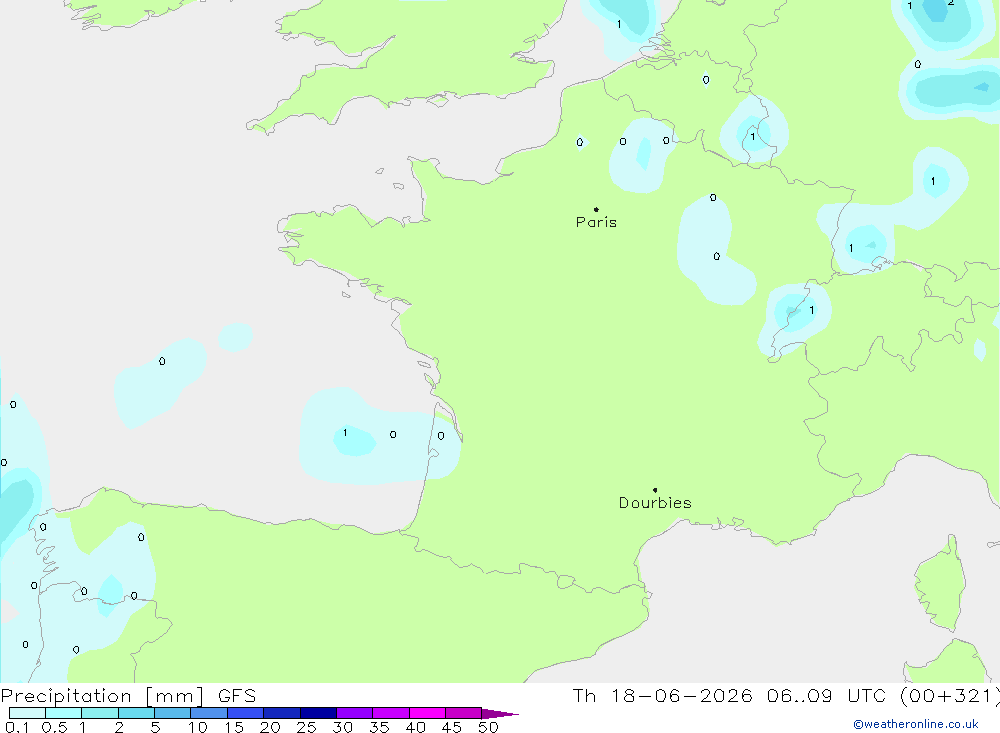Viewport: 1000px width, 733px height.
Task: Click the legend scale label '0.5'
Action: click(x=54, y=727)
